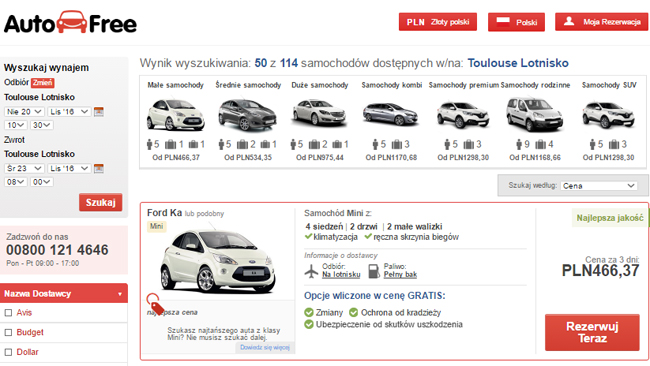This screenshot has height=366, width=650.
Task: Click the Budget supplier name
Action: point(30,332)
